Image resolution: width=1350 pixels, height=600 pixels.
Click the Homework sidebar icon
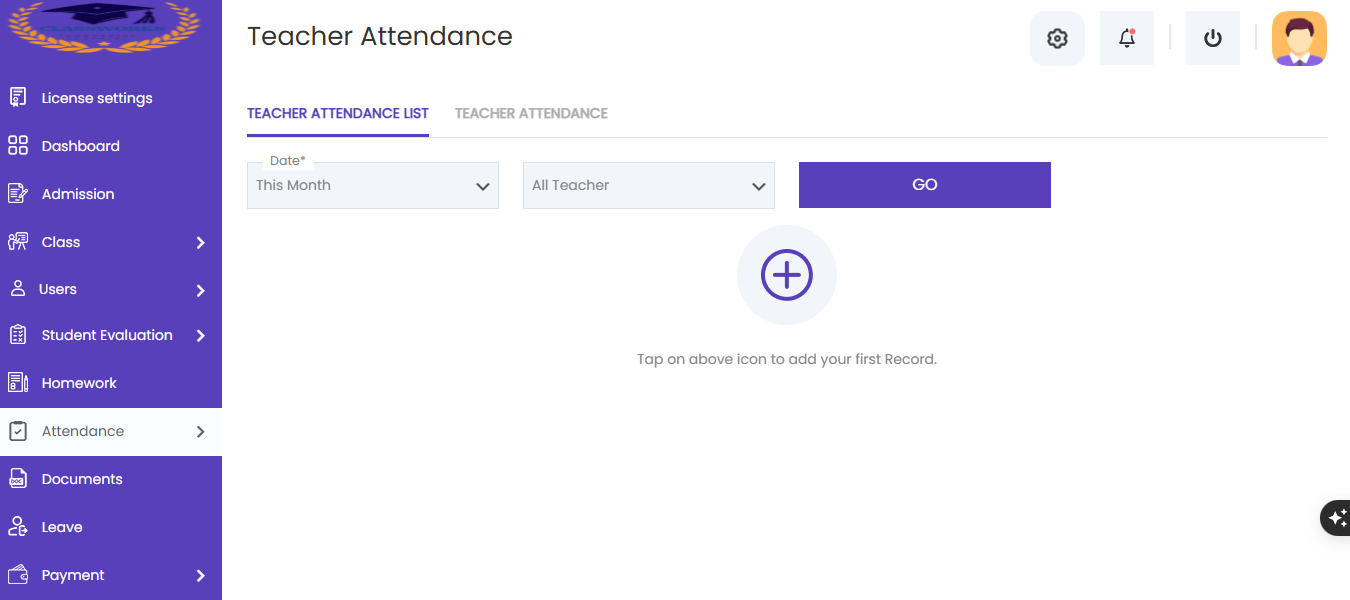click(18, 383)
